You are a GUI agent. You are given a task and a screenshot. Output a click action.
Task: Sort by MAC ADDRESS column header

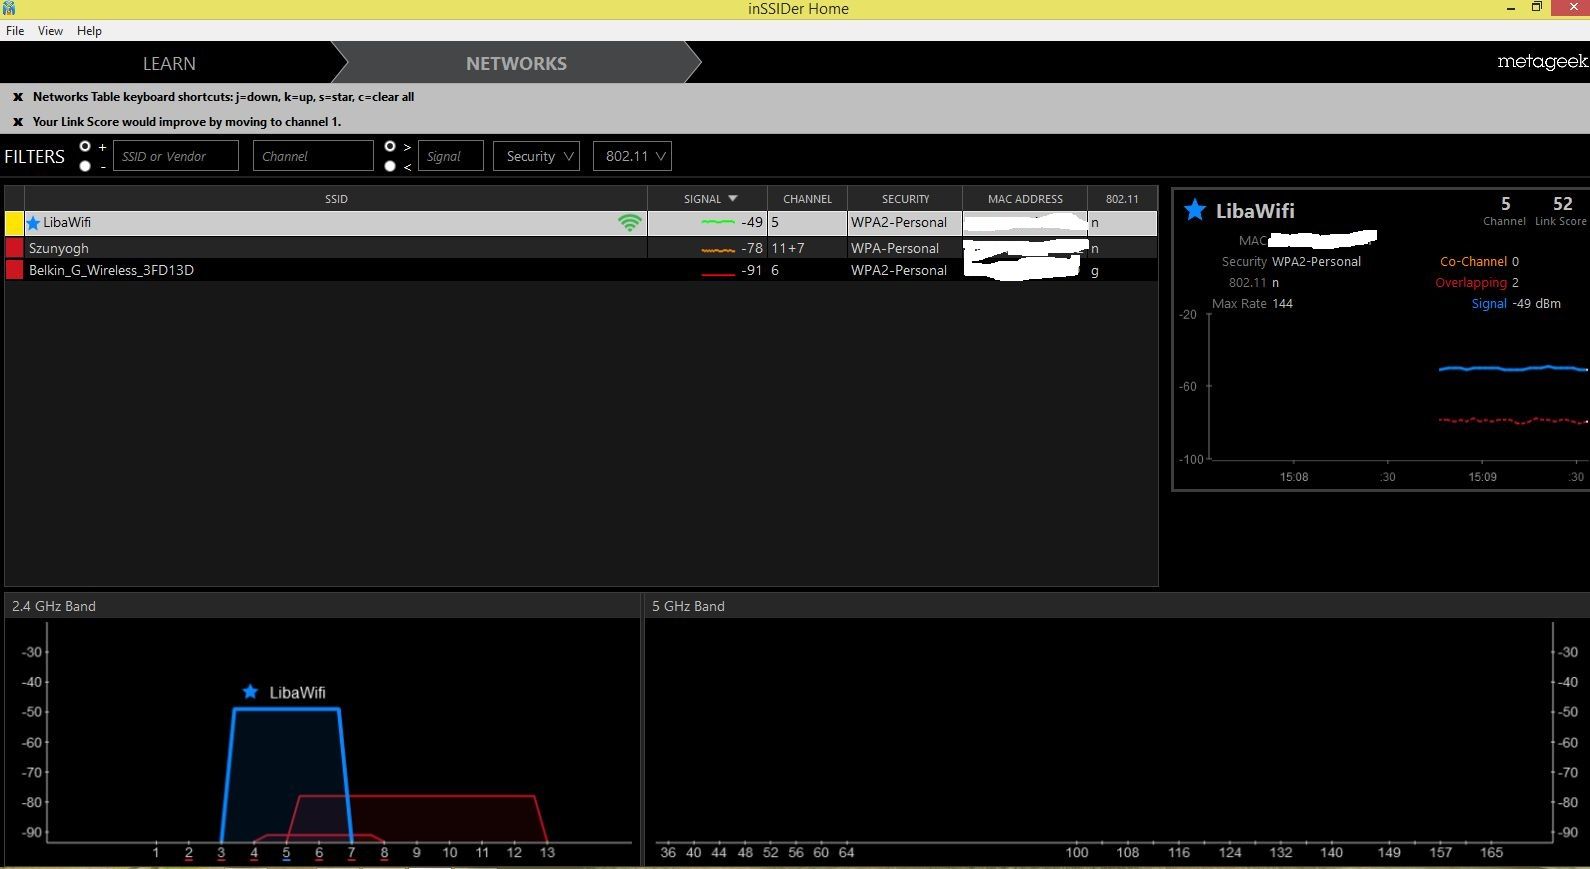[x=1025, y=199]
